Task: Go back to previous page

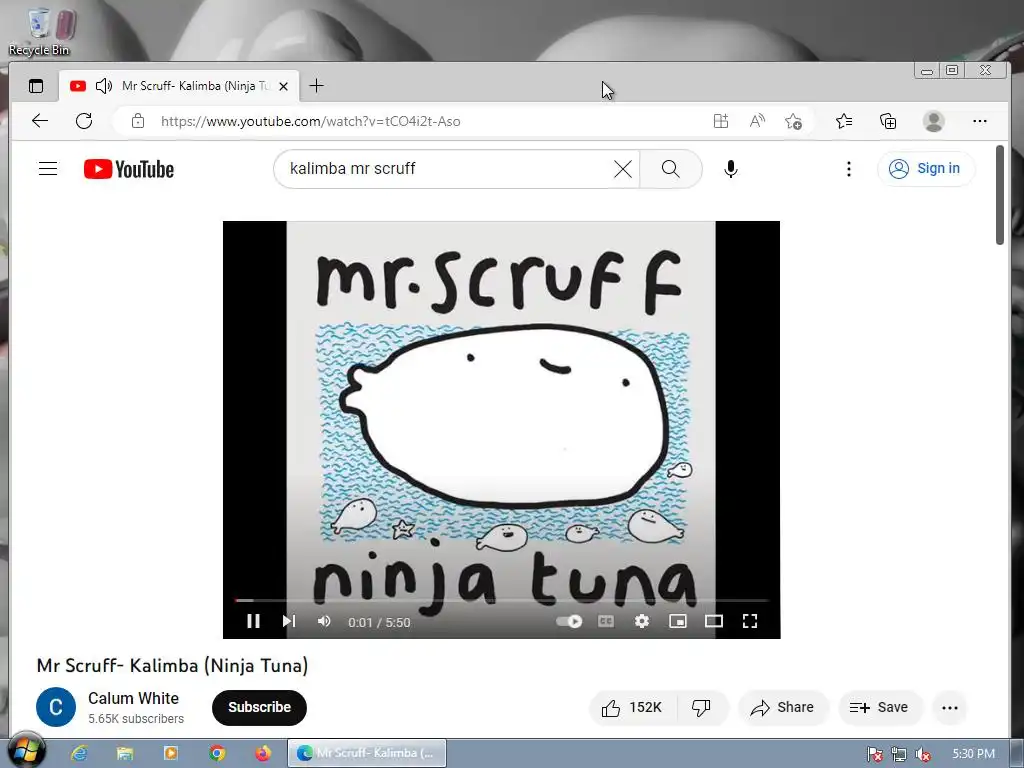Action: (x=40, y=121)
